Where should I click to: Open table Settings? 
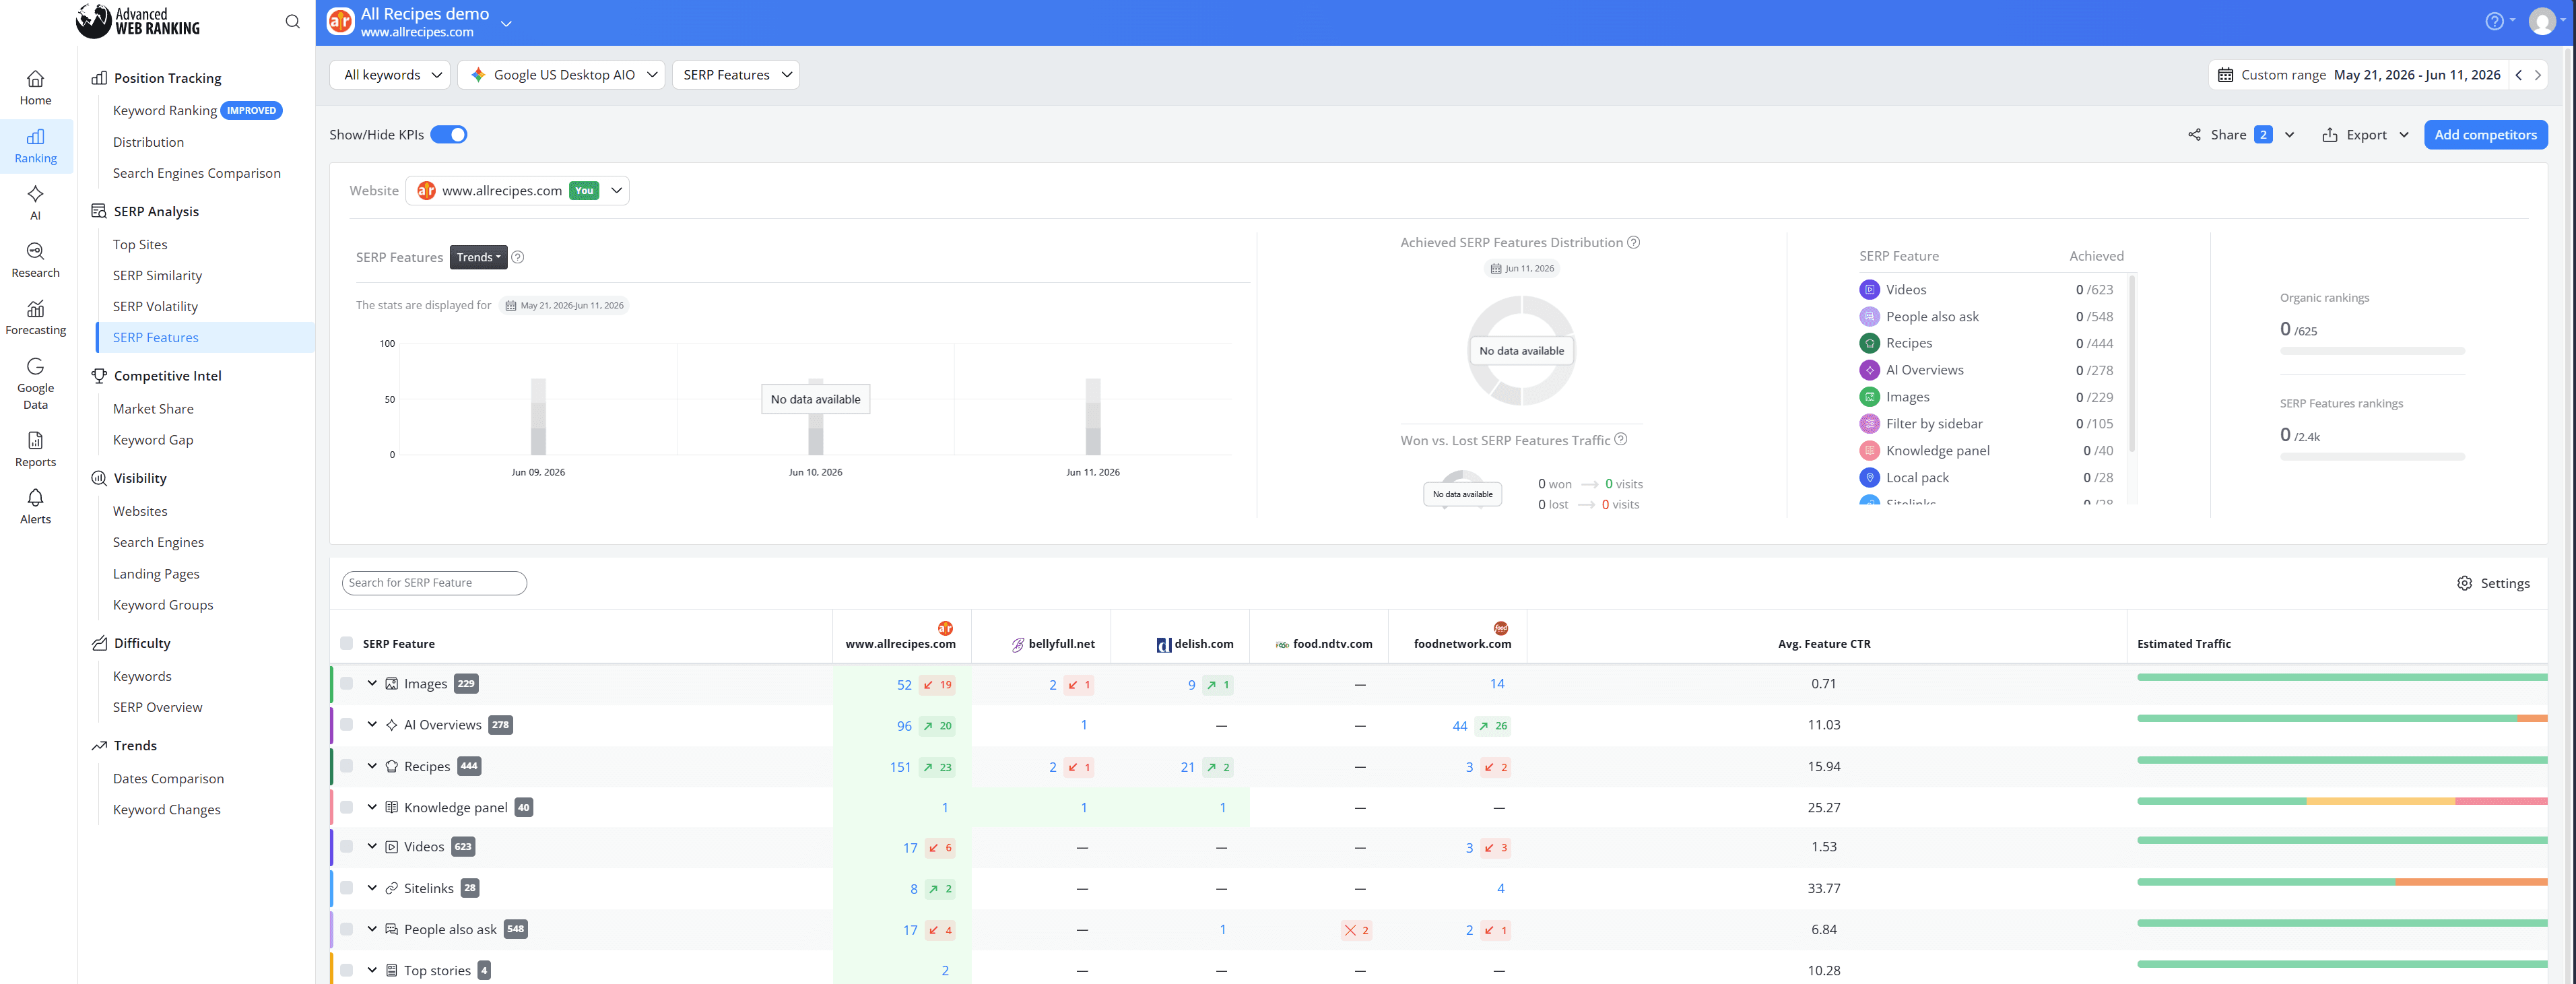coord(2493,583)
